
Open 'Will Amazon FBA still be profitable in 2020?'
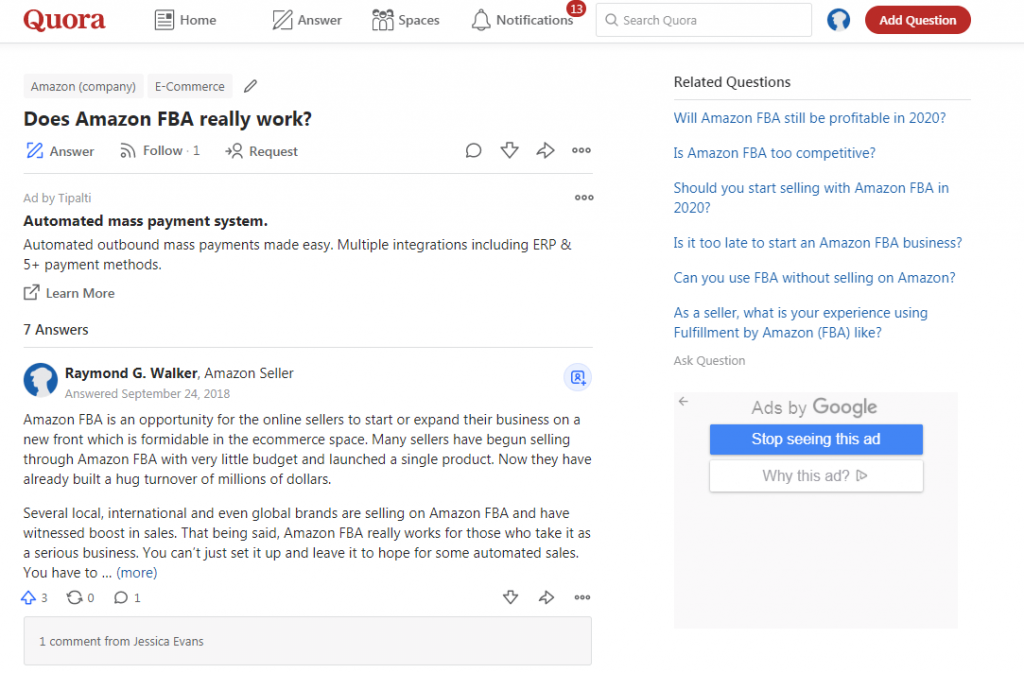point(810,118)
